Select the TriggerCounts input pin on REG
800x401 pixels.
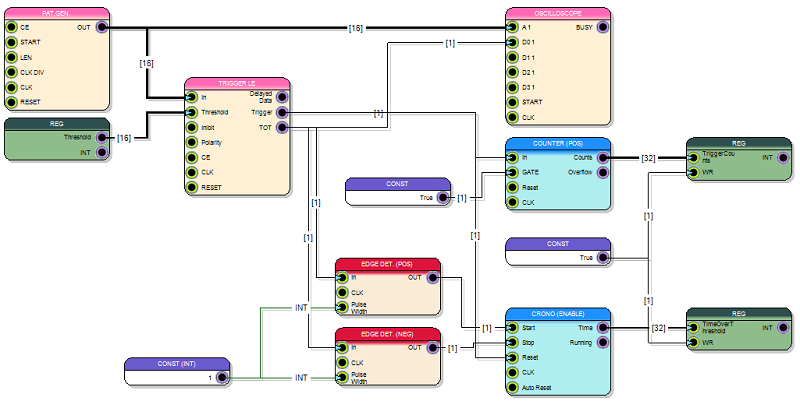point(693,158)
